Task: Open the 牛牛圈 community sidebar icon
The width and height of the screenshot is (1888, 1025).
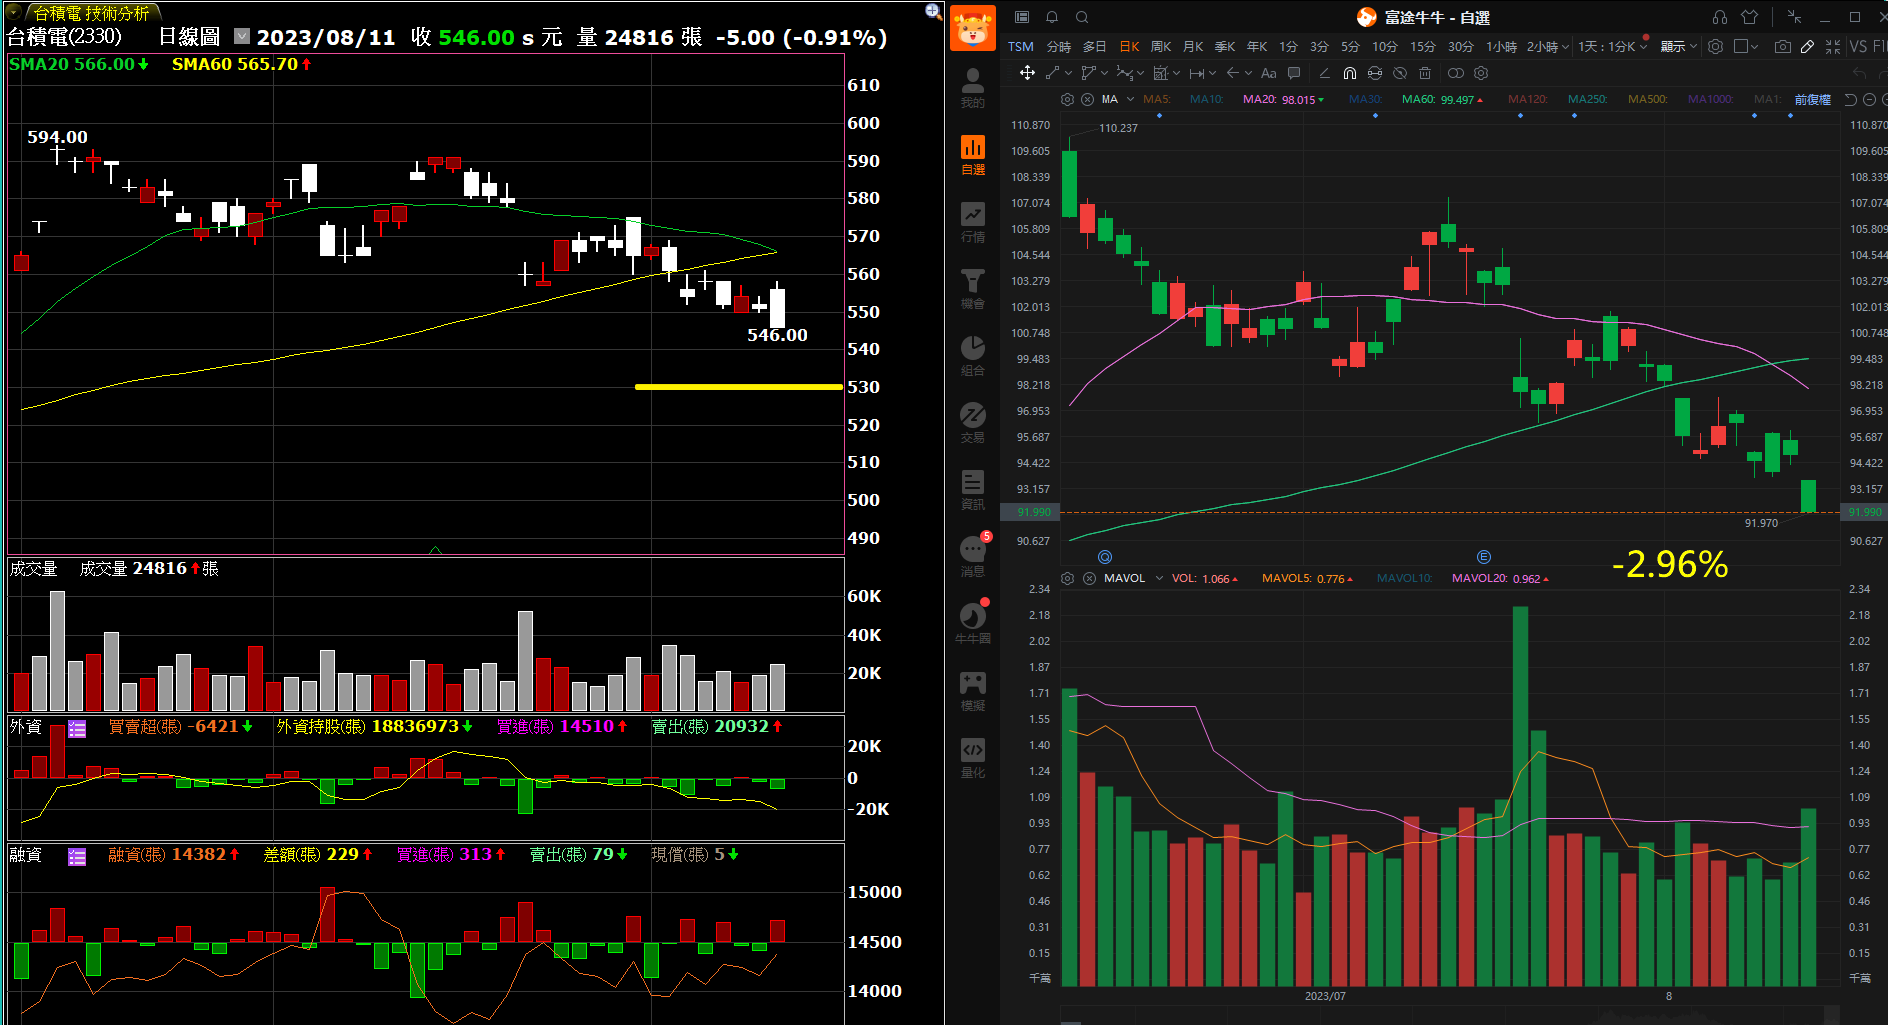Action: [972, 624]
